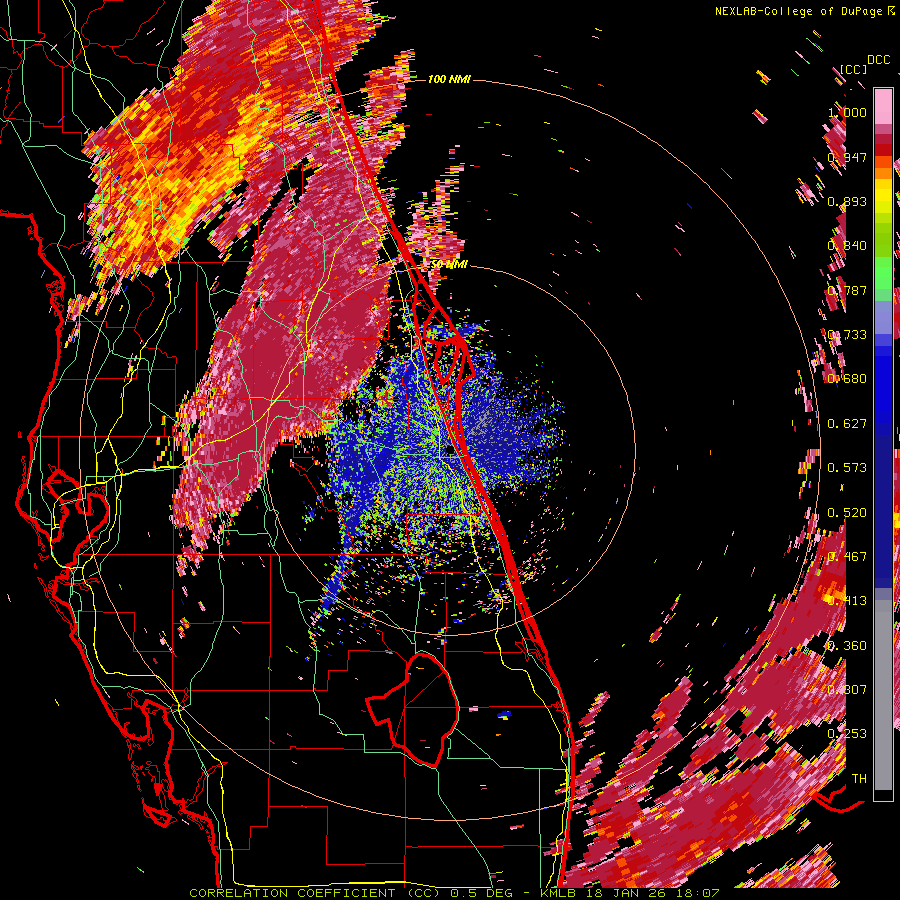Click the 1.000 scale value

[847, 112]
